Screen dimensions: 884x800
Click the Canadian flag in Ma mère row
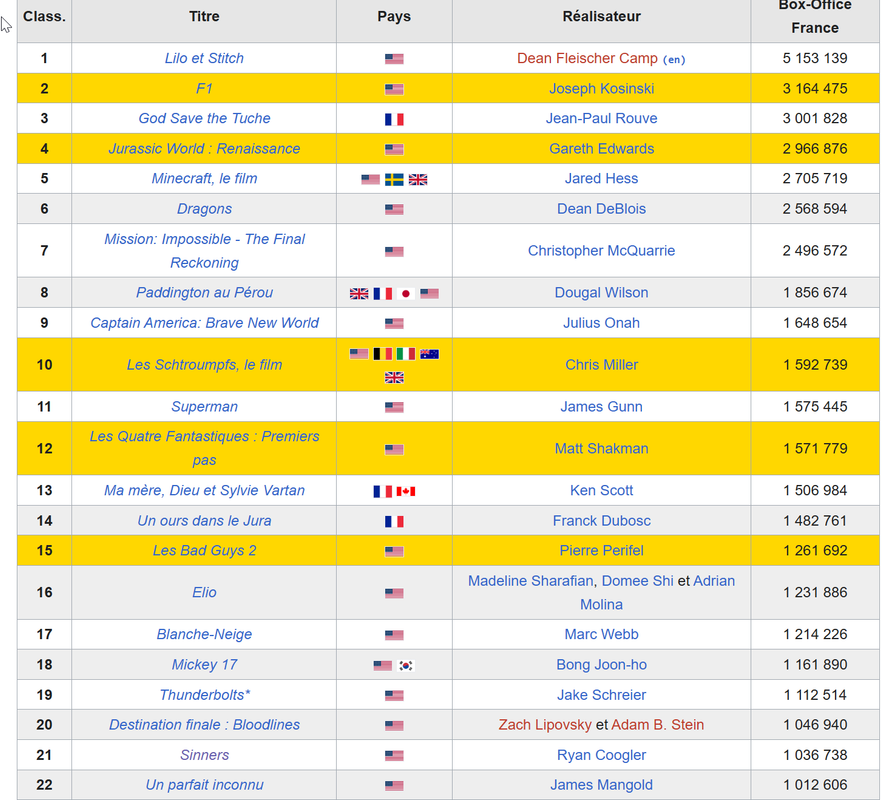pos(406,492)
